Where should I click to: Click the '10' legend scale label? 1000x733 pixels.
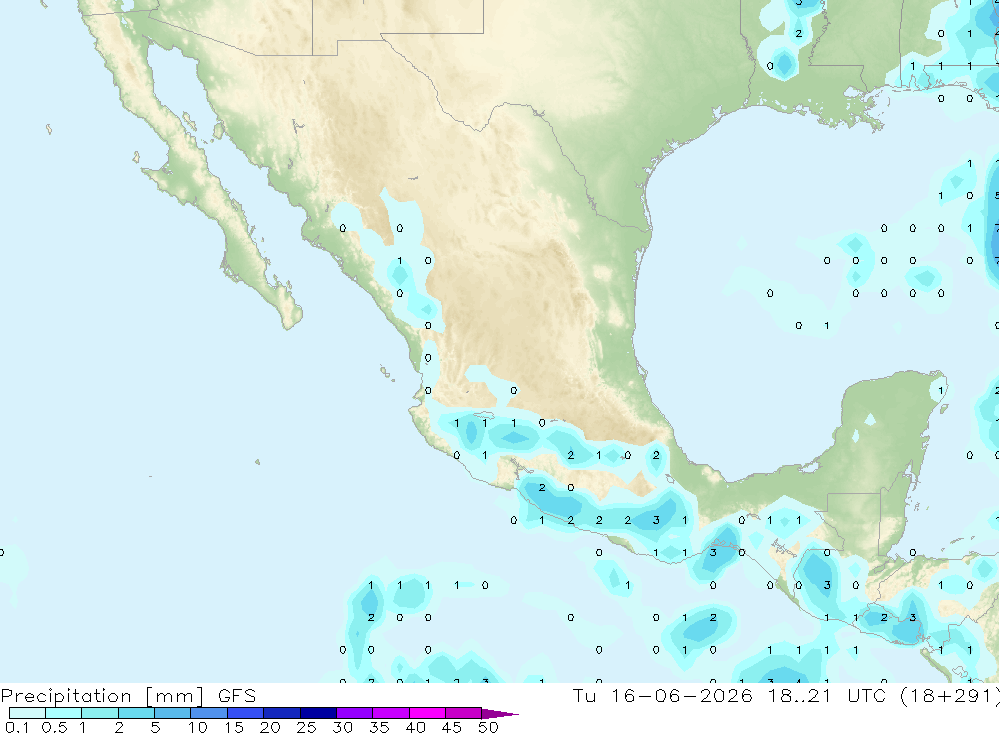coord(198,727)
